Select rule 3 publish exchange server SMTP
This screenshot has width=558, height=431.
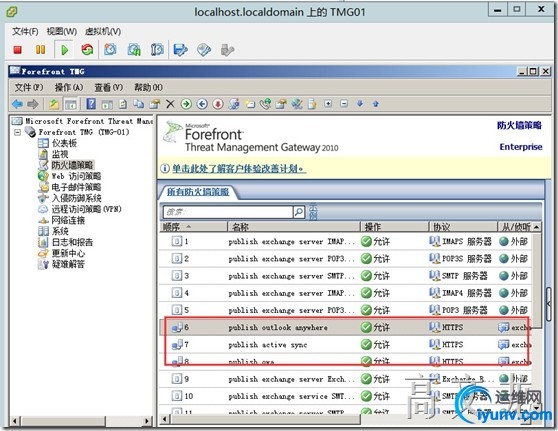pos(345,276)
